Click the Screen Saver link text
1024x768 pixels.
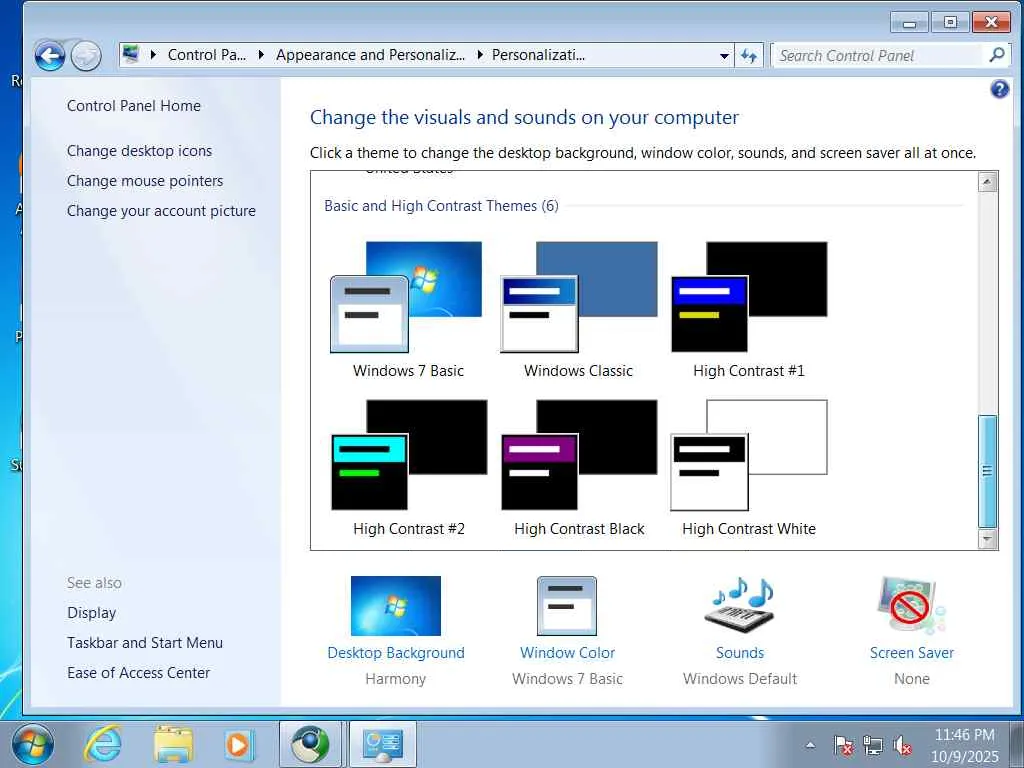912,652
